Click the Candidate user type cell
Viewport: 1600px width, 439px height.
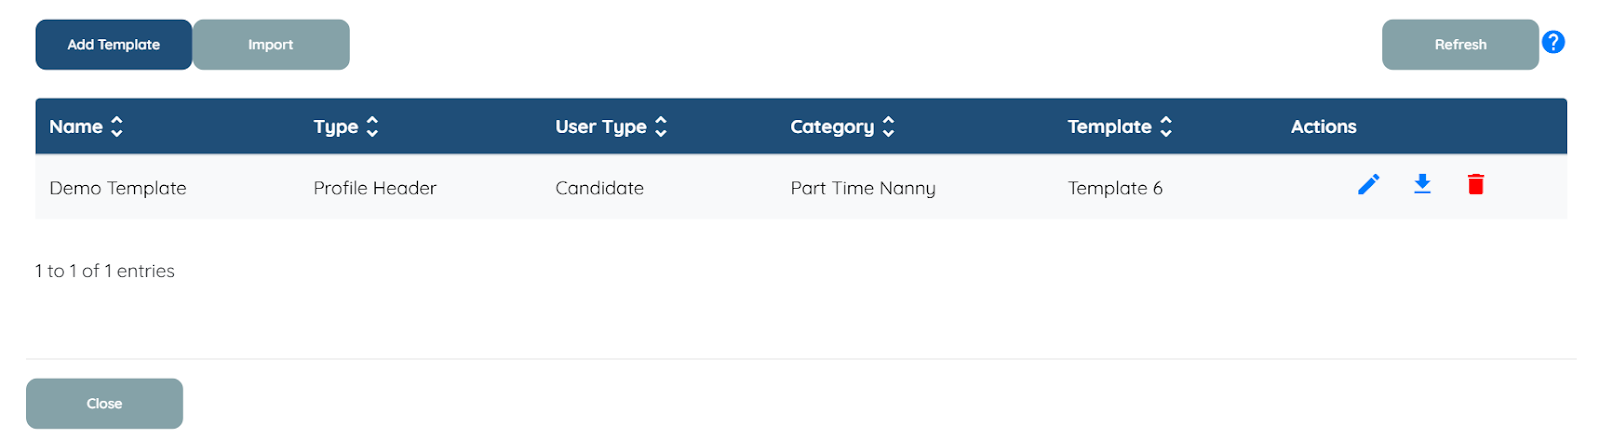pos(599,188)
